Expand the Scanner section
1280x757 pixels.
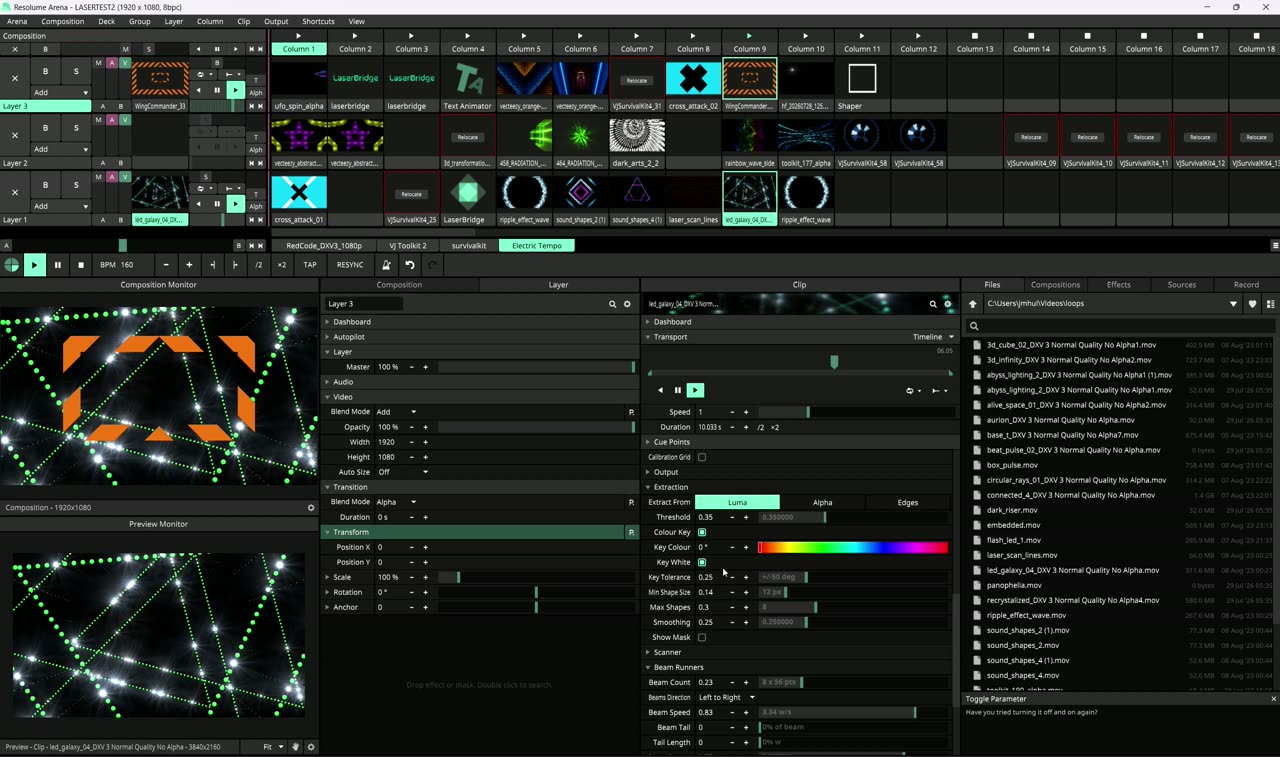tap(666, 652)
